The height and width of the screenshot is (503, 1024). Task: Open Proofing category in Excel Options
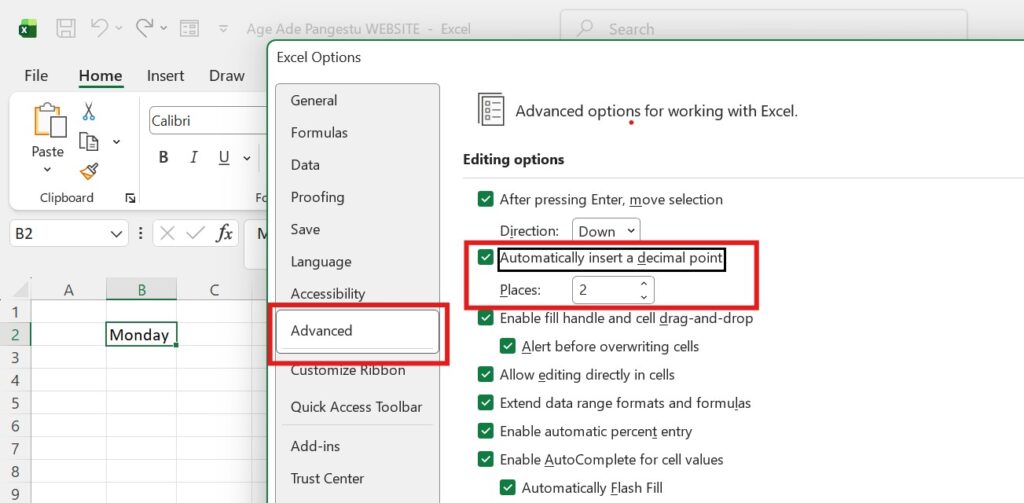[x=317, y=197]
